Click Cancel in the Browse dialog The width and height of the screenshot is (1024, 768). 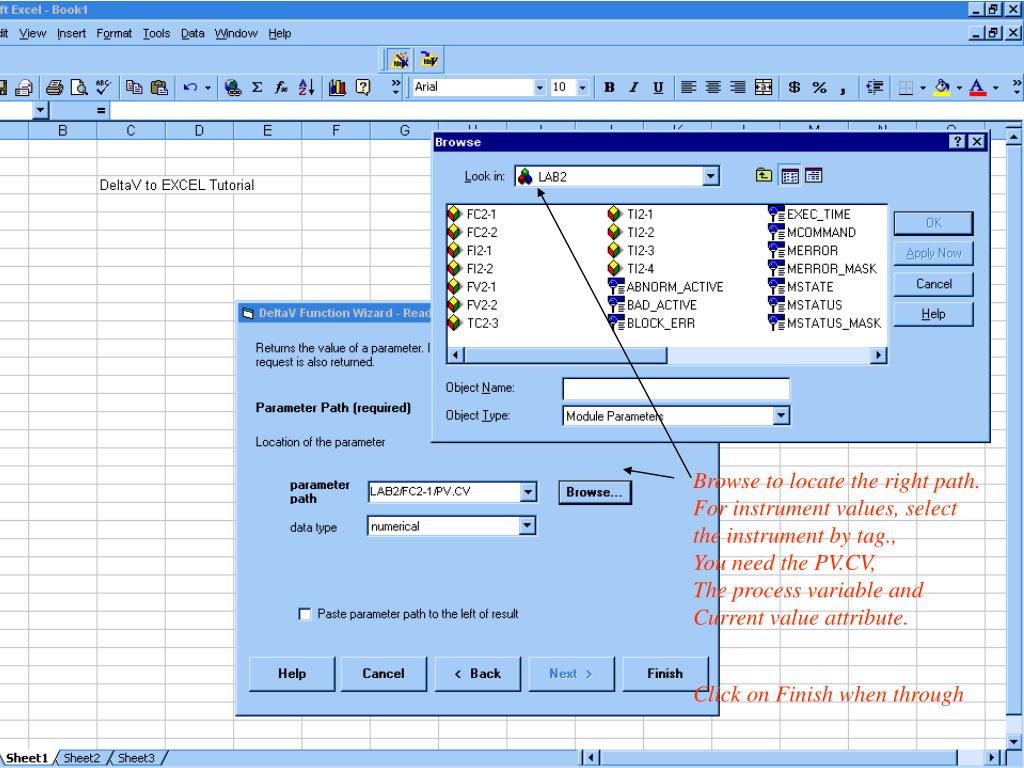click(x=933, y=284)
